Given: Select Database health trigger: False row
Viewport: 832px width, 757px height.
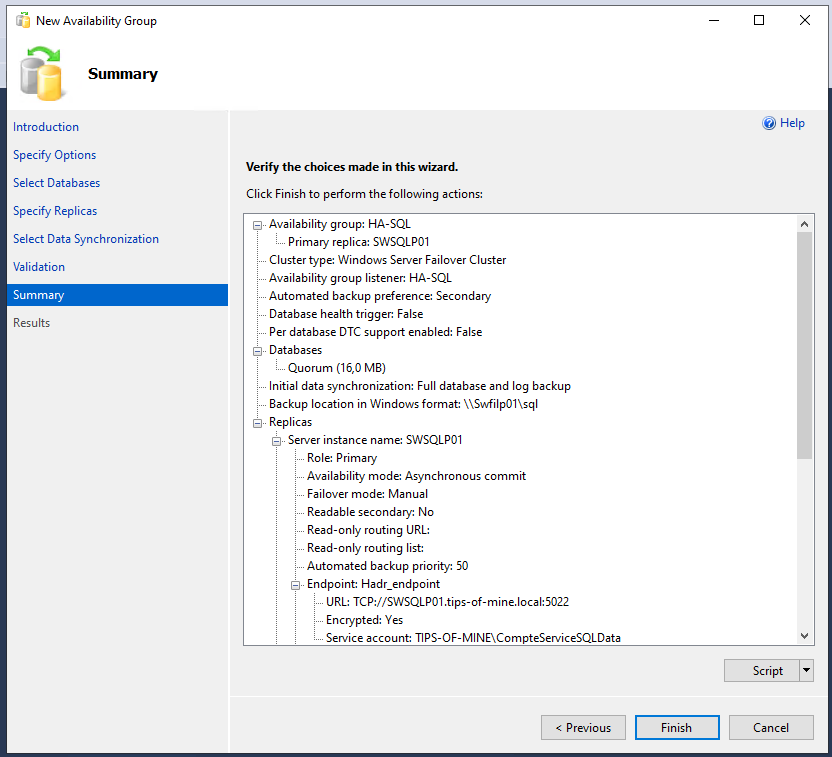Looking at the screenshot, I should pos(346,314).
